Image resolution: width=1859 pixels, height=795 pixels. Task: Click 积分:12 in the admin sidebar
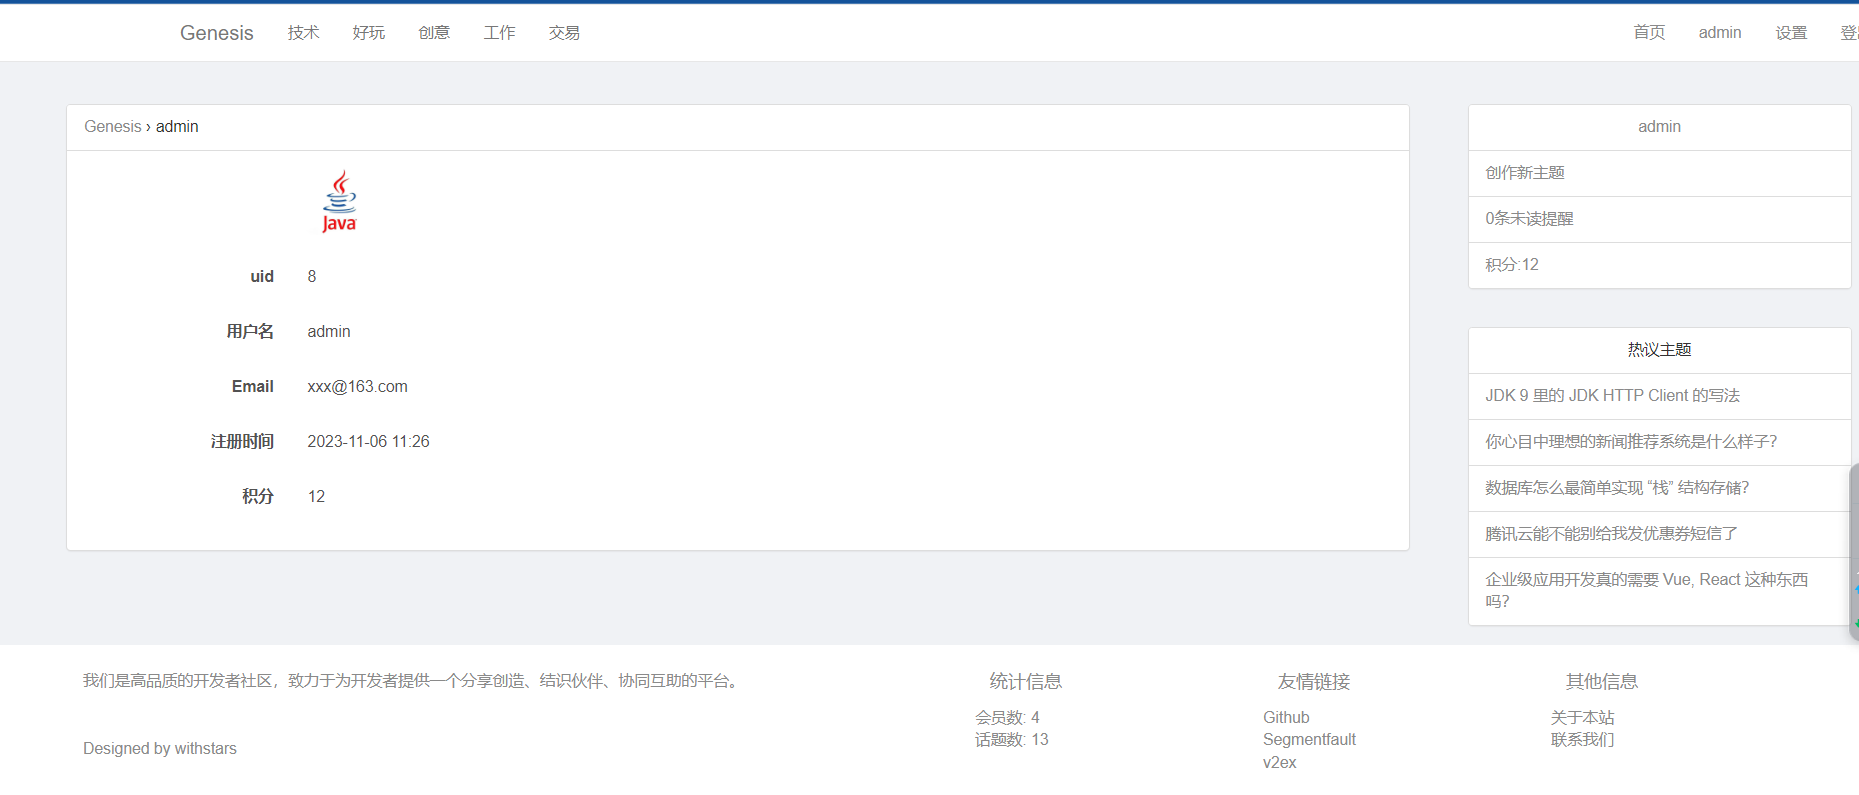[1511, 265]
